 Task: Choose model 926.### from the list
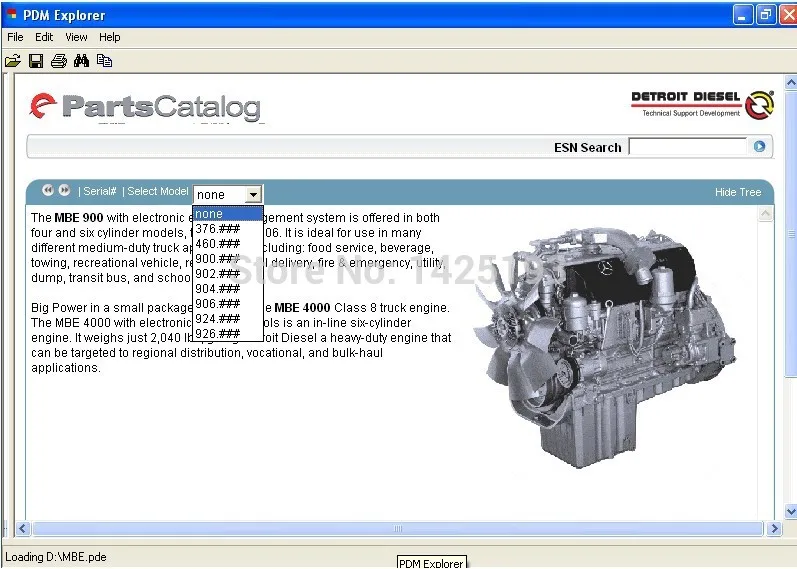tap(228, 334)
